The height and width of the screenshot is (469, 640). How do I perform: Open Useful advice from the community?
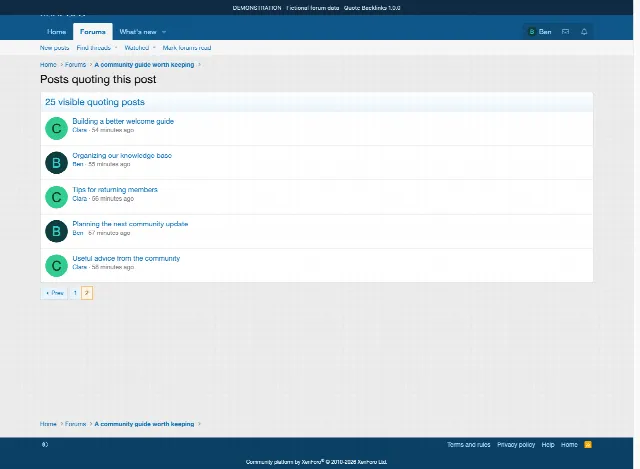tap(126, 258)
